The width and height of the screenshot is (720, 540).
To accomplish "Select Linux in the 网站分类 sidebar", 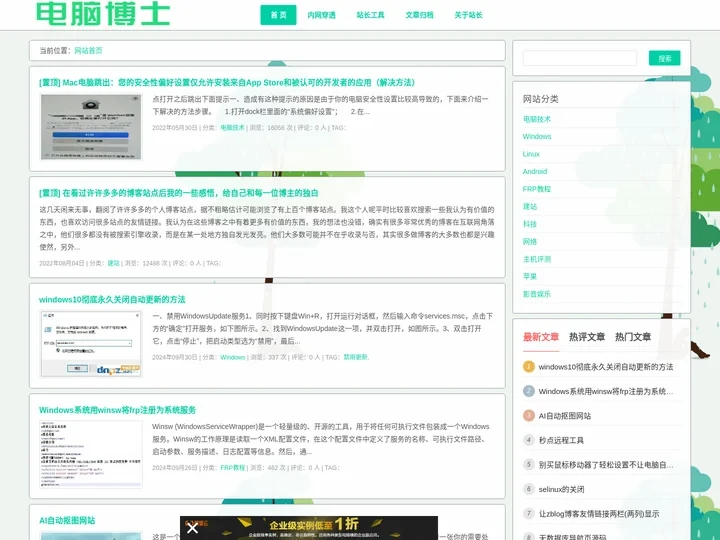I will [531, 154].
